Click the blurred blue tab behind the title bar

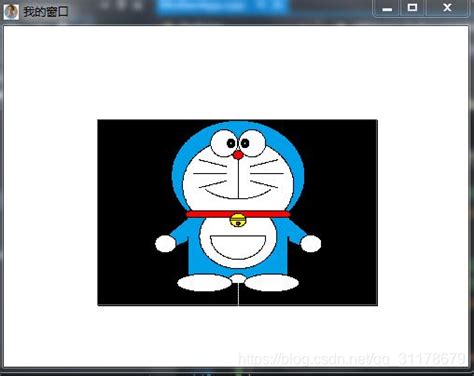222,7
